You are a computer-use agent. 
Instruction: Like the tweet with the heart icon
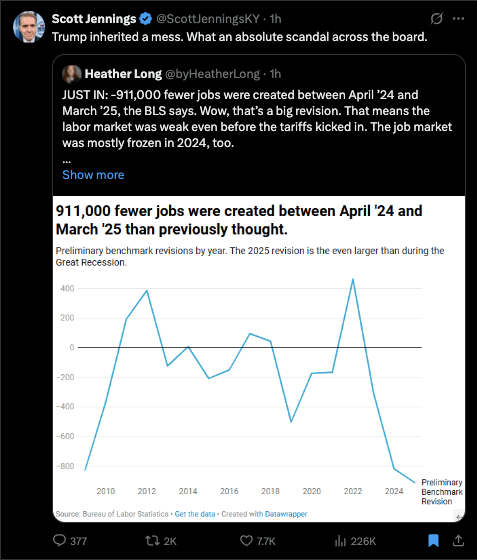pyautogui.click(x=246, y=541)
